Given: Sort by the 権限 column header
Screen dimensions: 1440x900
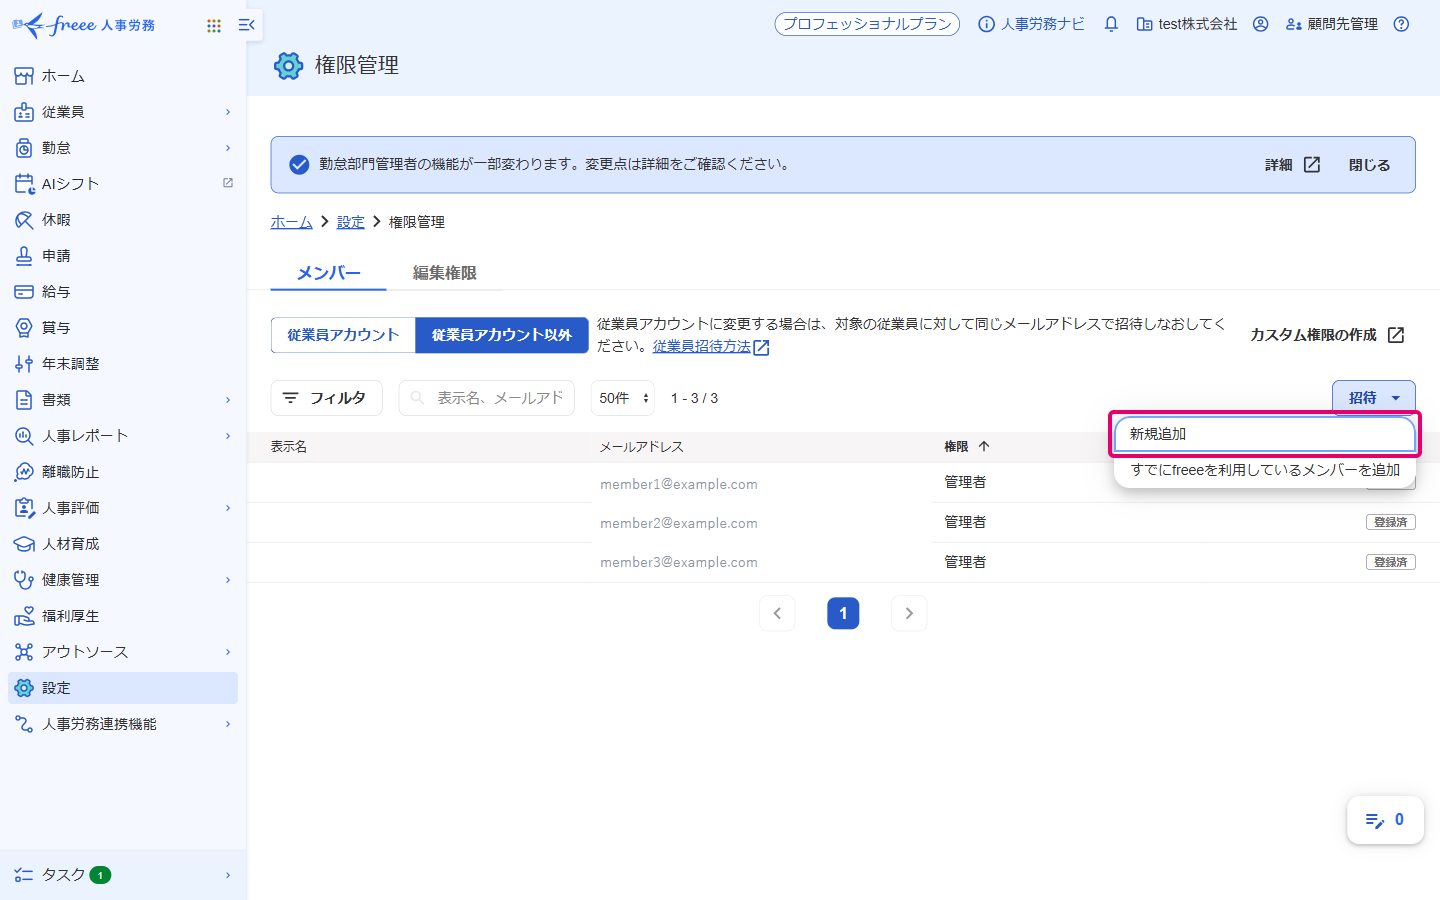Looking at the screenshot, I should point(967,447).
